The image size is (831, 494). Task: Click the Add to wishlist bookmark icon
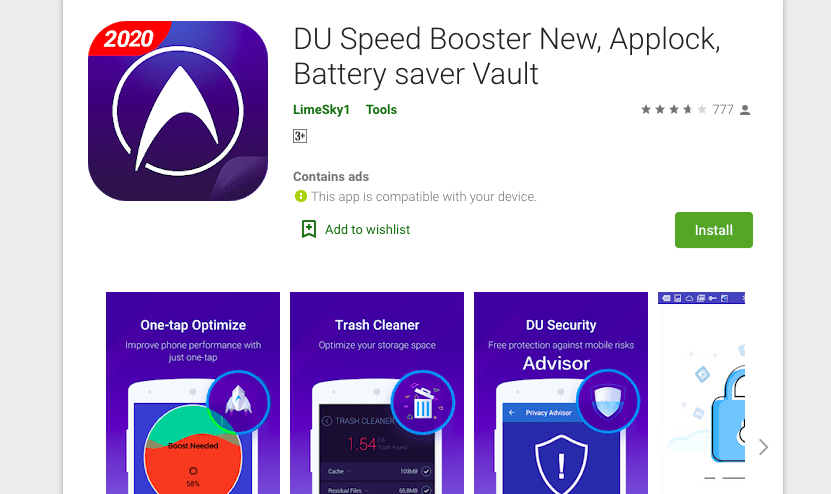[308, 229]
